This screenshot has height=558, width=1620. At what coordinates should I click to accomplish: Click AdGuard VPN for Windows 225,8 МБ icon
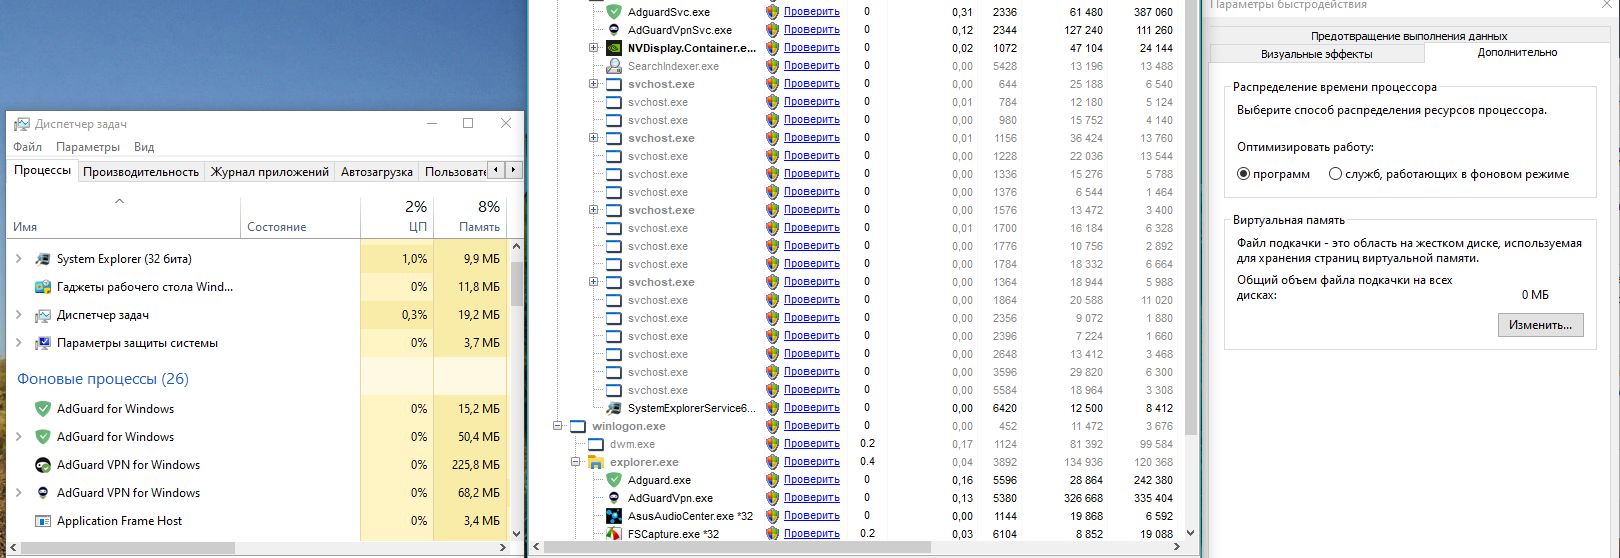[42, 465]
